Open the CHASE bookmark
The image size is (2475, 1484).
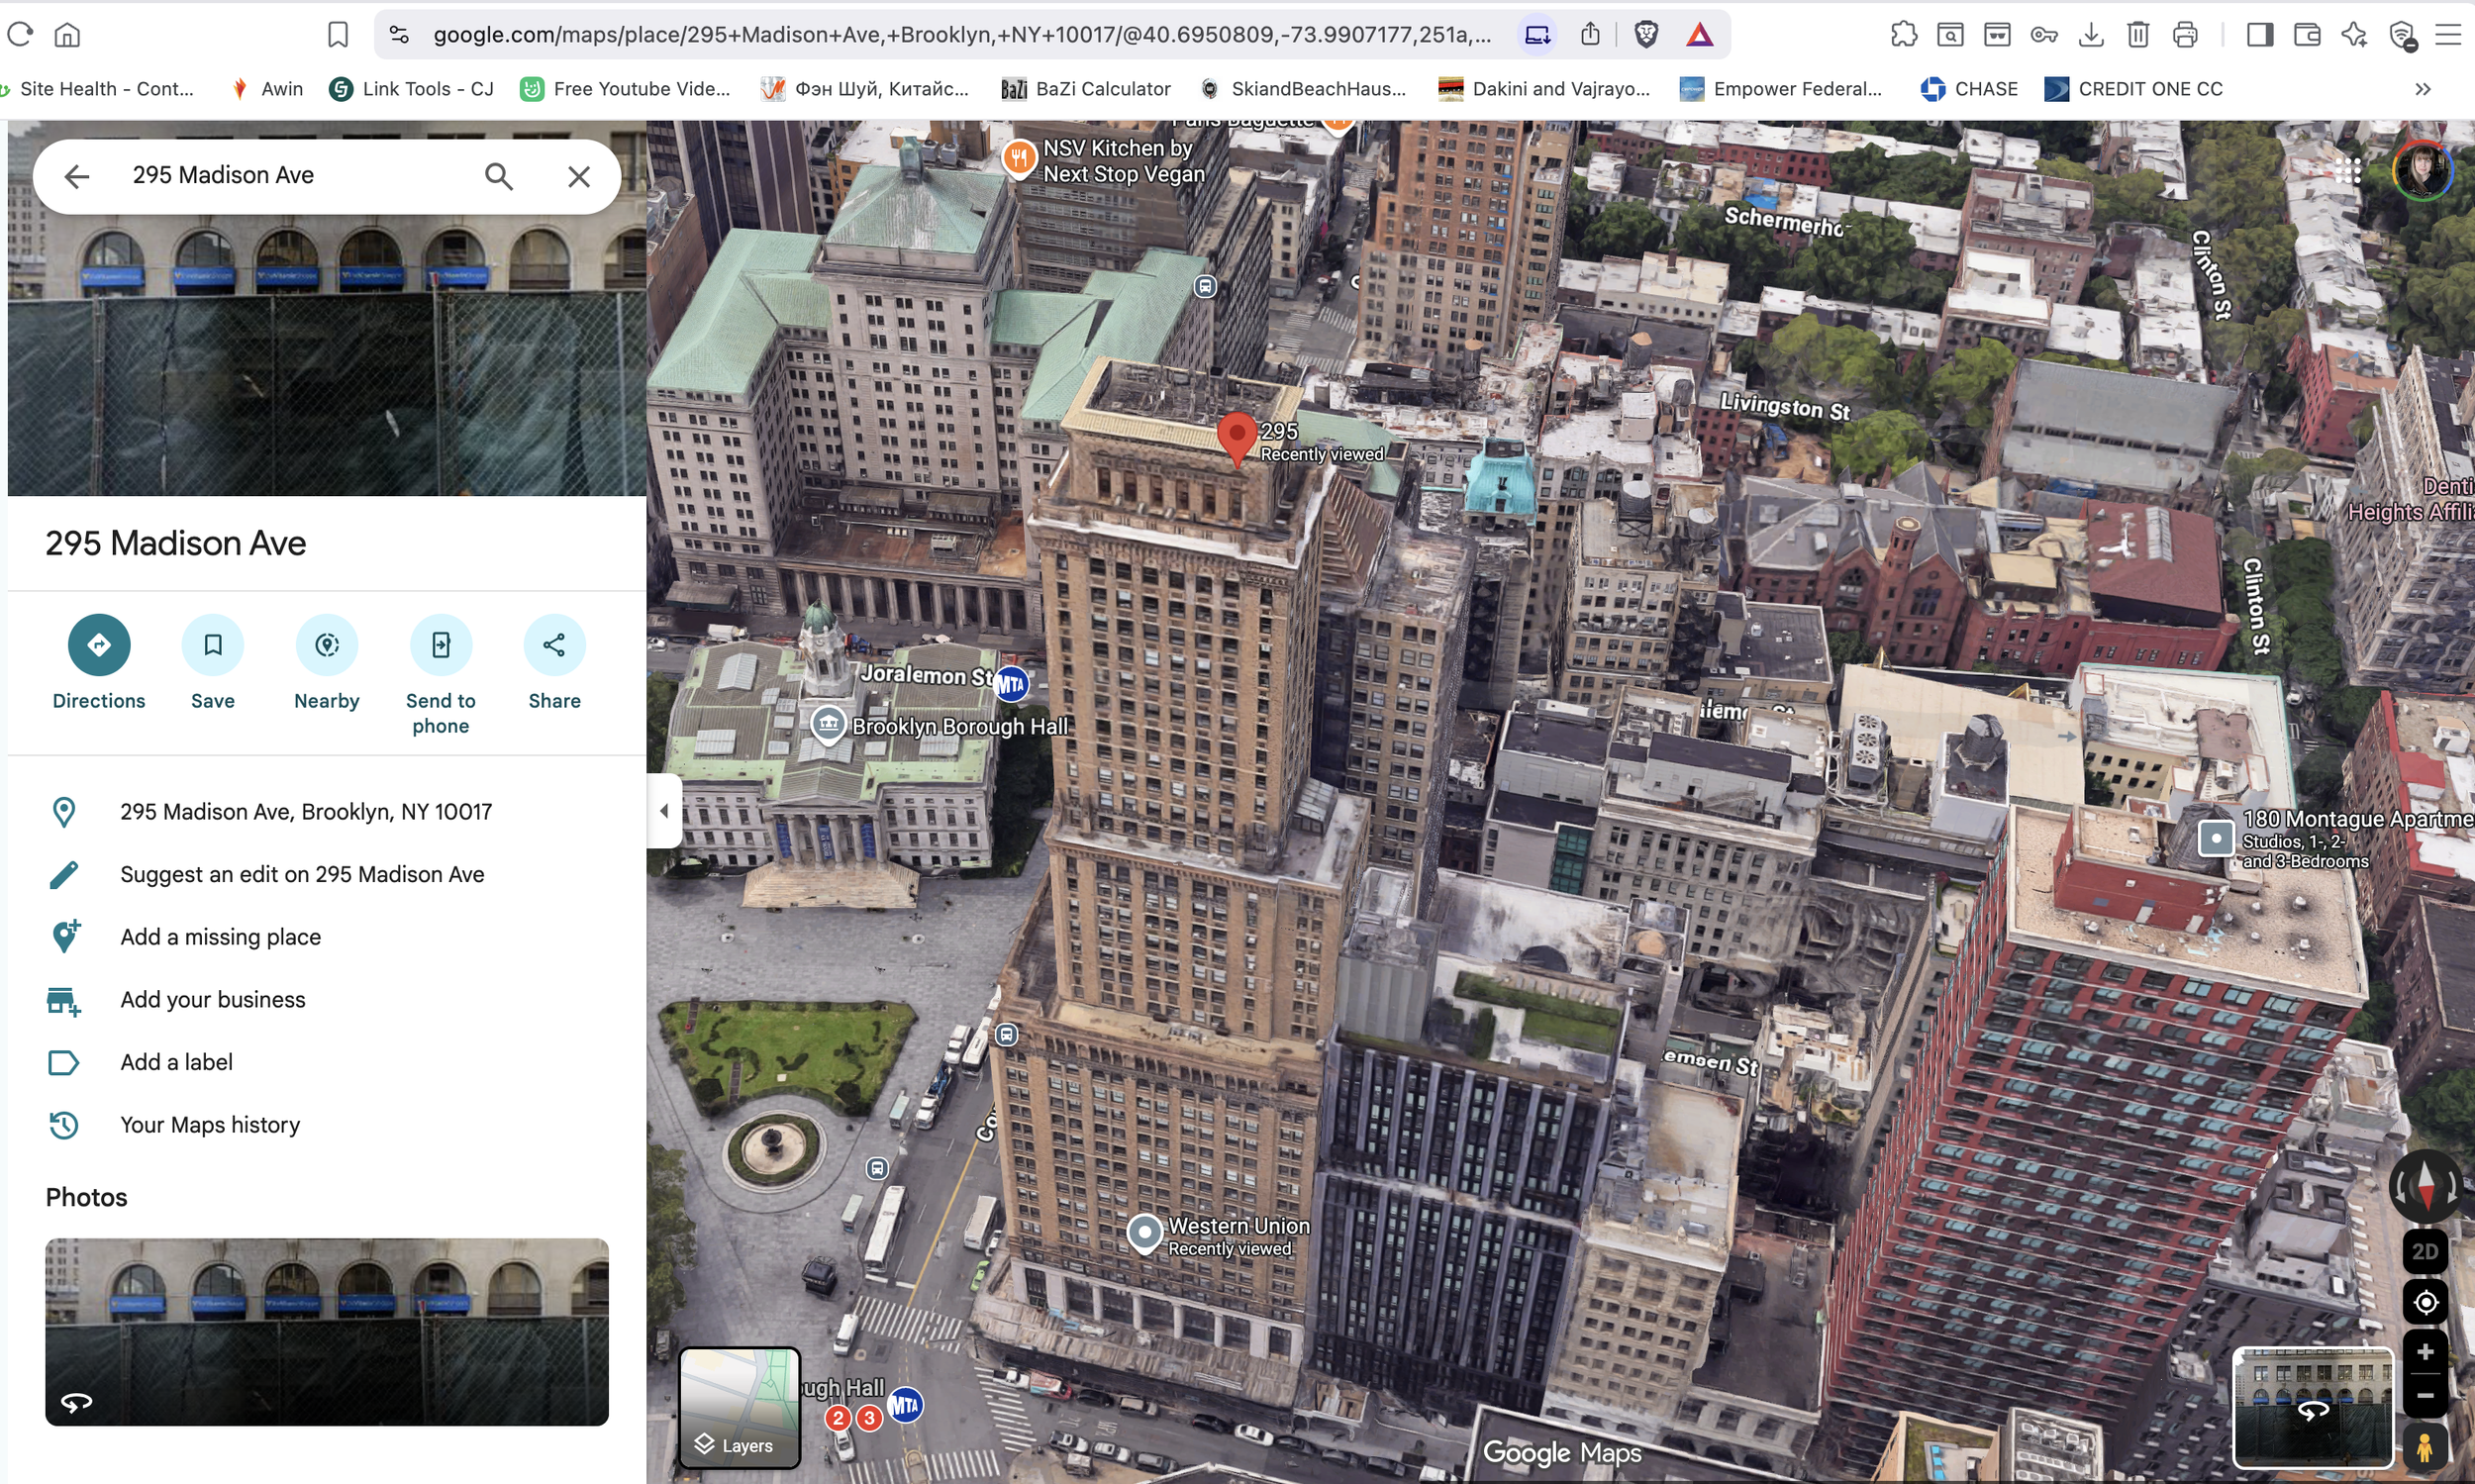pos(1969,88)
